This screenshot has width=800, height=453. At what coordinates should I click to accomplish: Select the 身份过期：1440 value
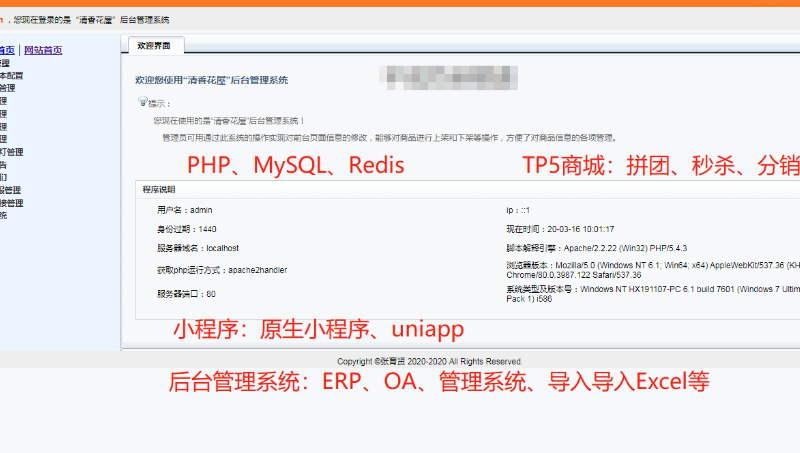pos(187,229)
